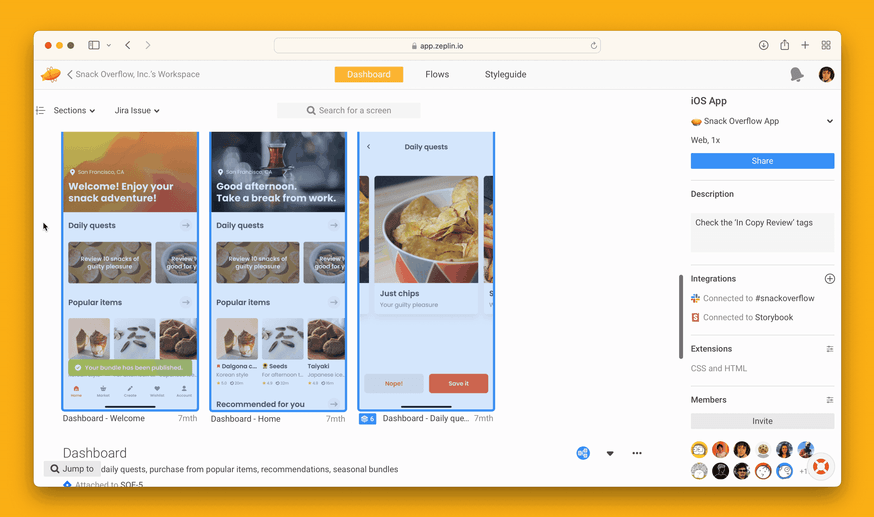This screenshot has width=874, height=517.
Task: Click the versions badge showing 6
Action: click(x=367, y=418)
